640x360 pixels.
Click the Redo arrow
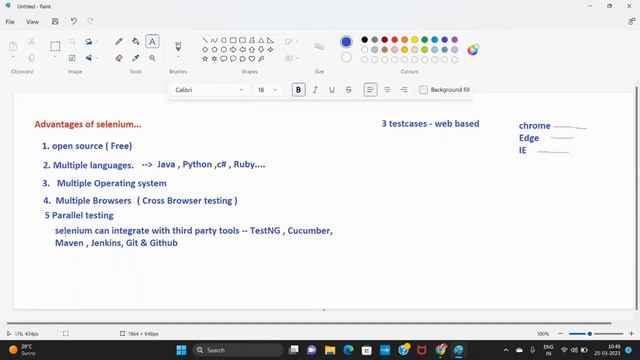coord(90,21)
